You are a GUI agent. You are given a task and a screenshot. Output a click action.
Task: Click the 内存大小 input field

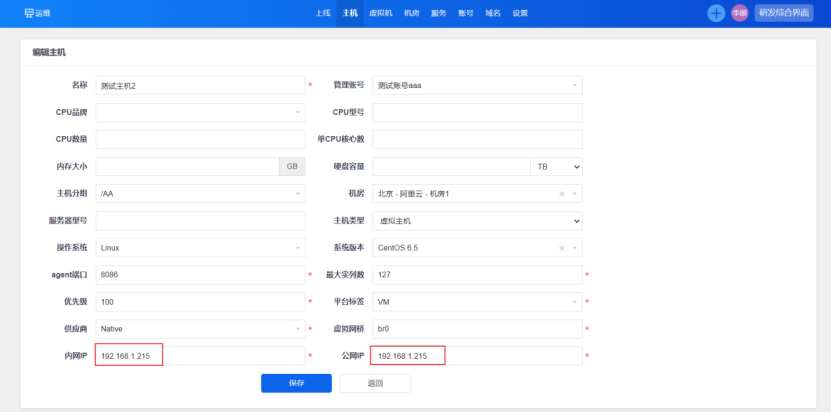pos(188,166)
